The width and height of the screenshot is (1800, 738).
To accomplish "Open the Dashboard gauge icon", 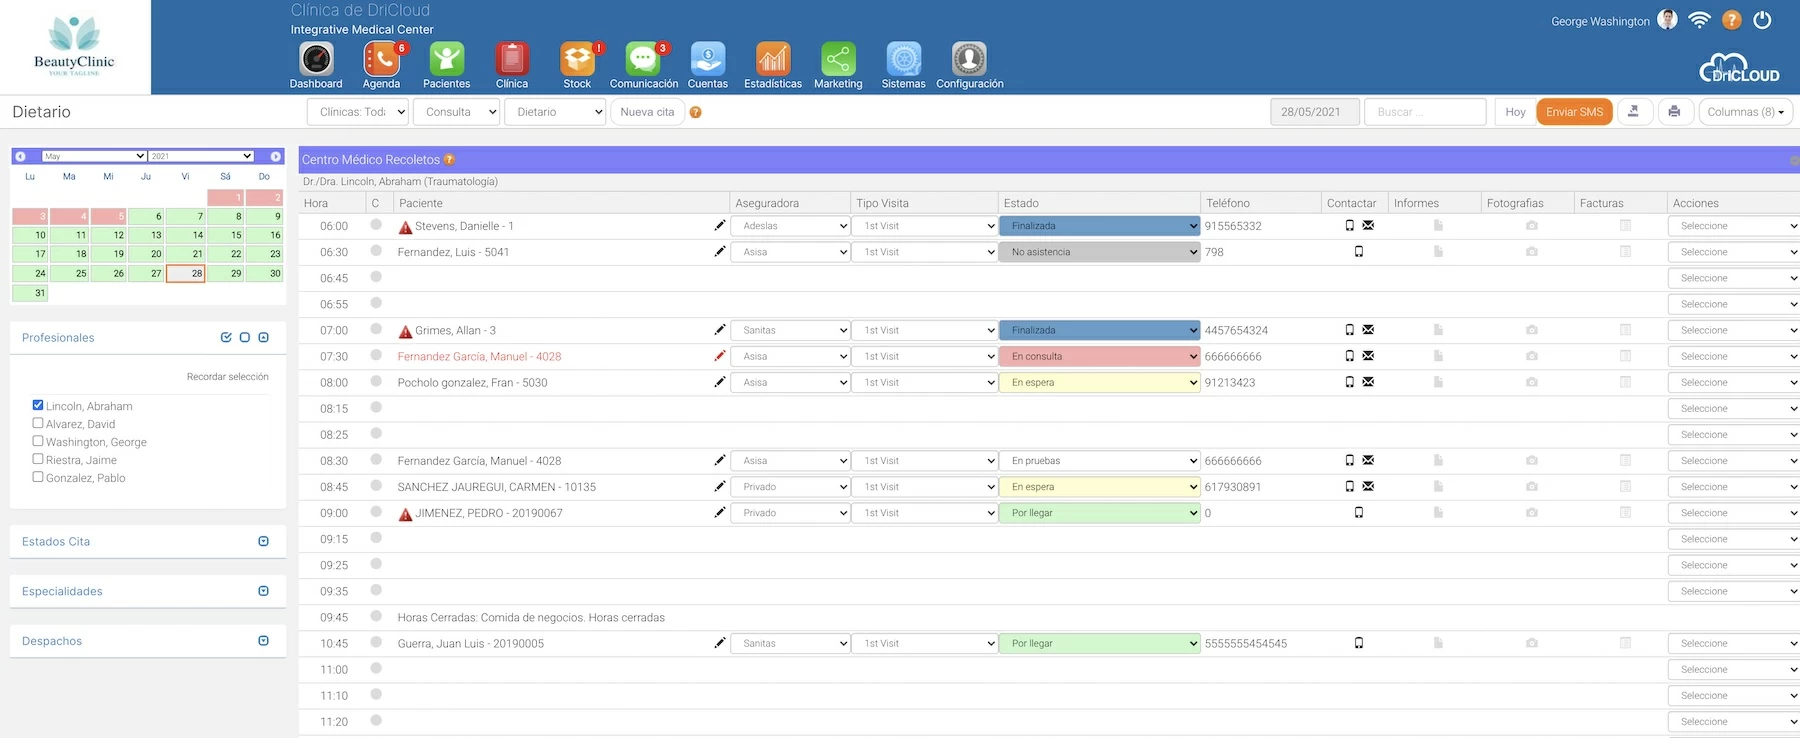I will pyautogui.click(x=316, y=60).
